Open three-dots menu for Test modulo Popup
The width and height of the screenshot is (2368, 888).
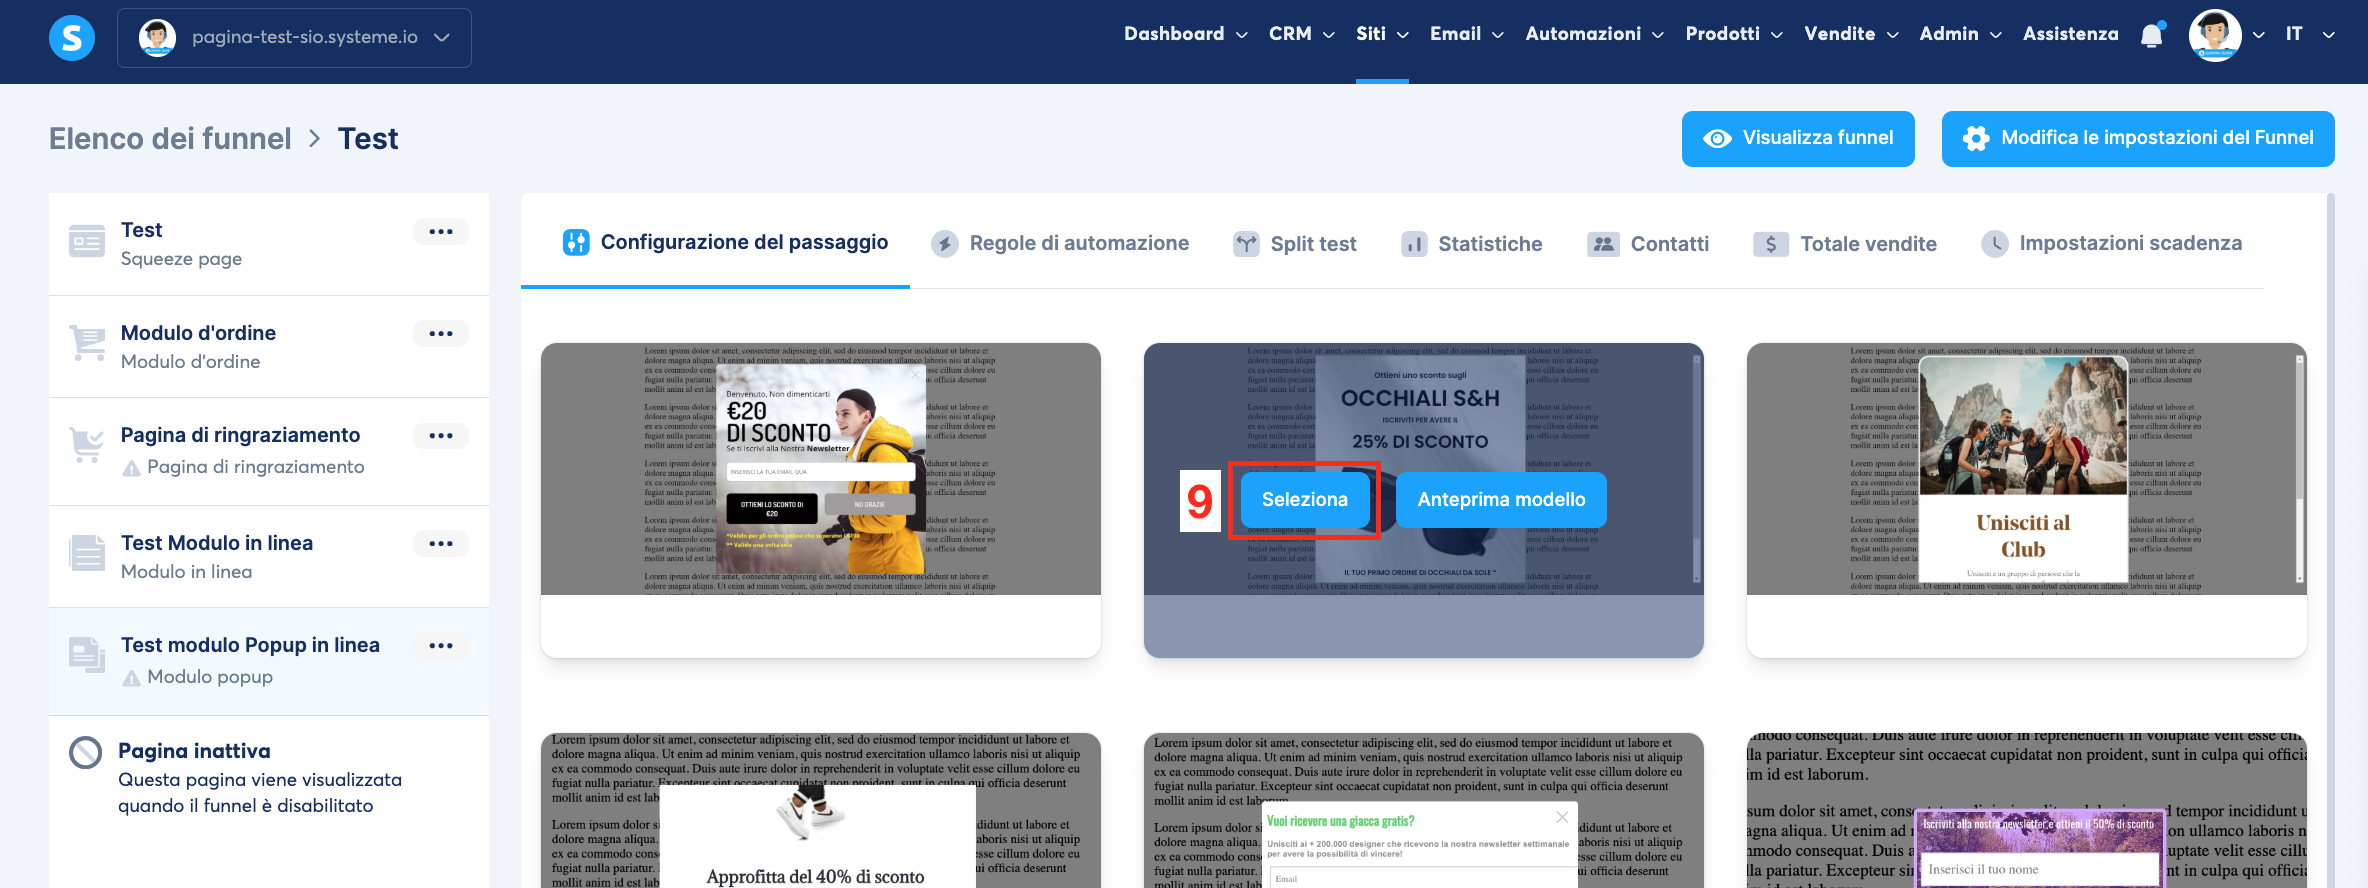441,645
